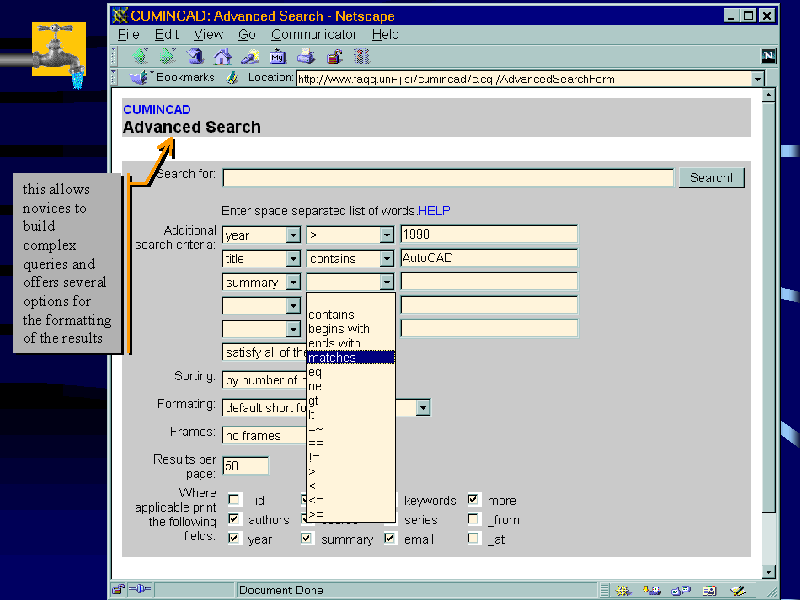Open the Formatting dropdown arrow

(x=423, y=407)
